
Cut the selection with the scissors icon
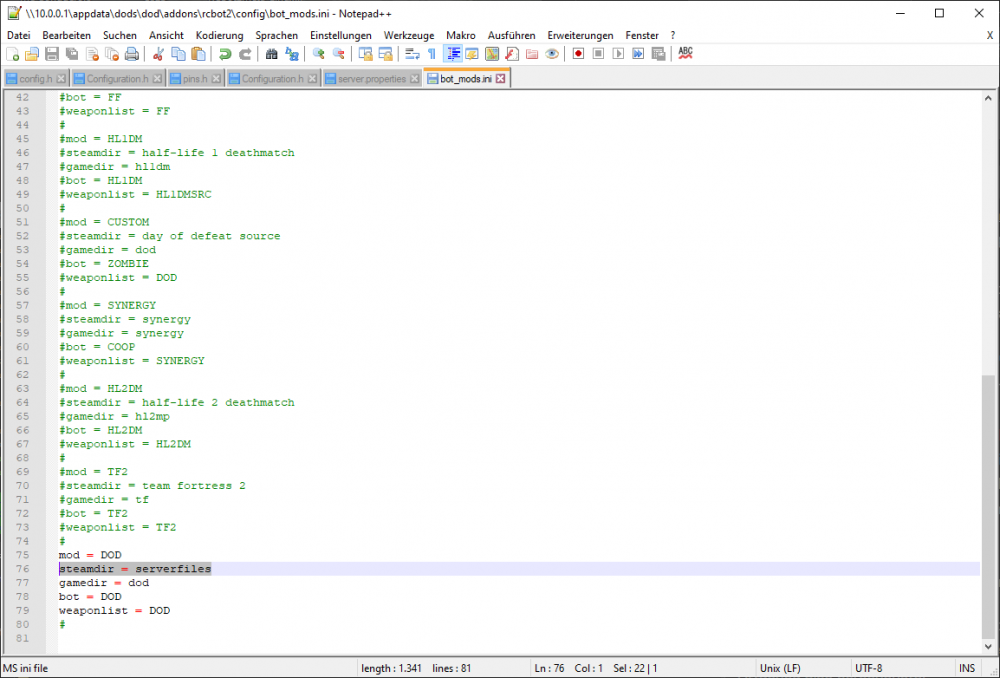click(x=158, y=54)
